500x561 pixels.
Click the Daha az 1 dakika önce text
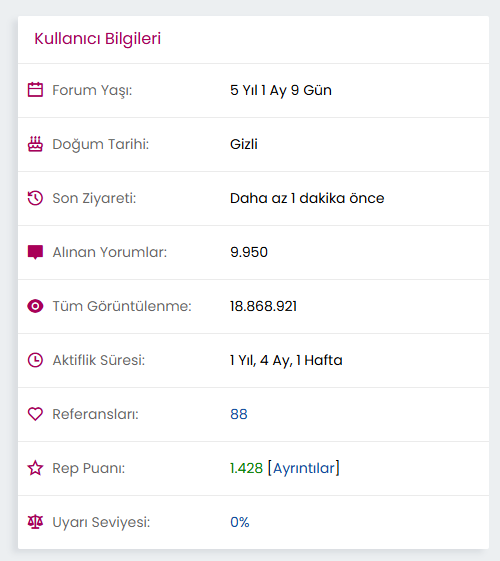click(x=307, y=198)
